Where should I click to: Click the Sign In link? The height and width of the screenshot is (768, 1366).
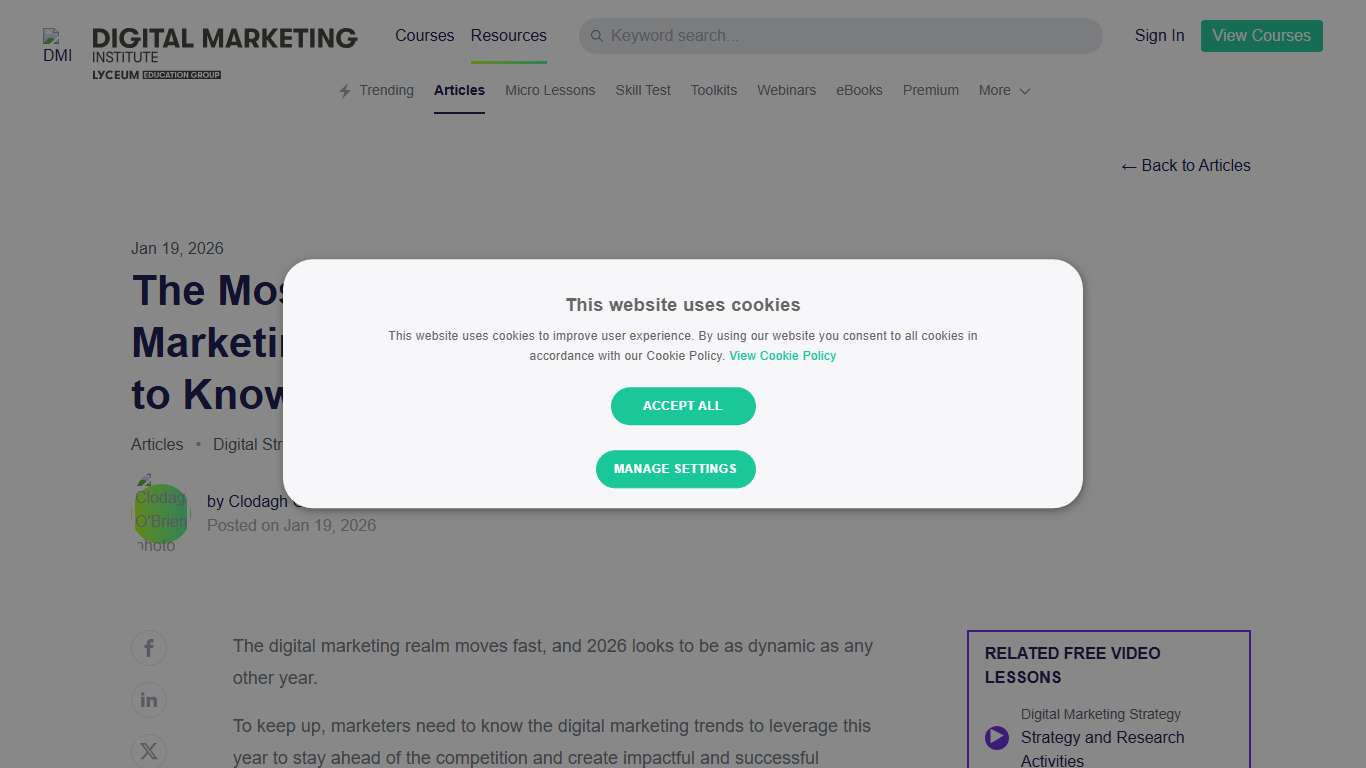1158,35
